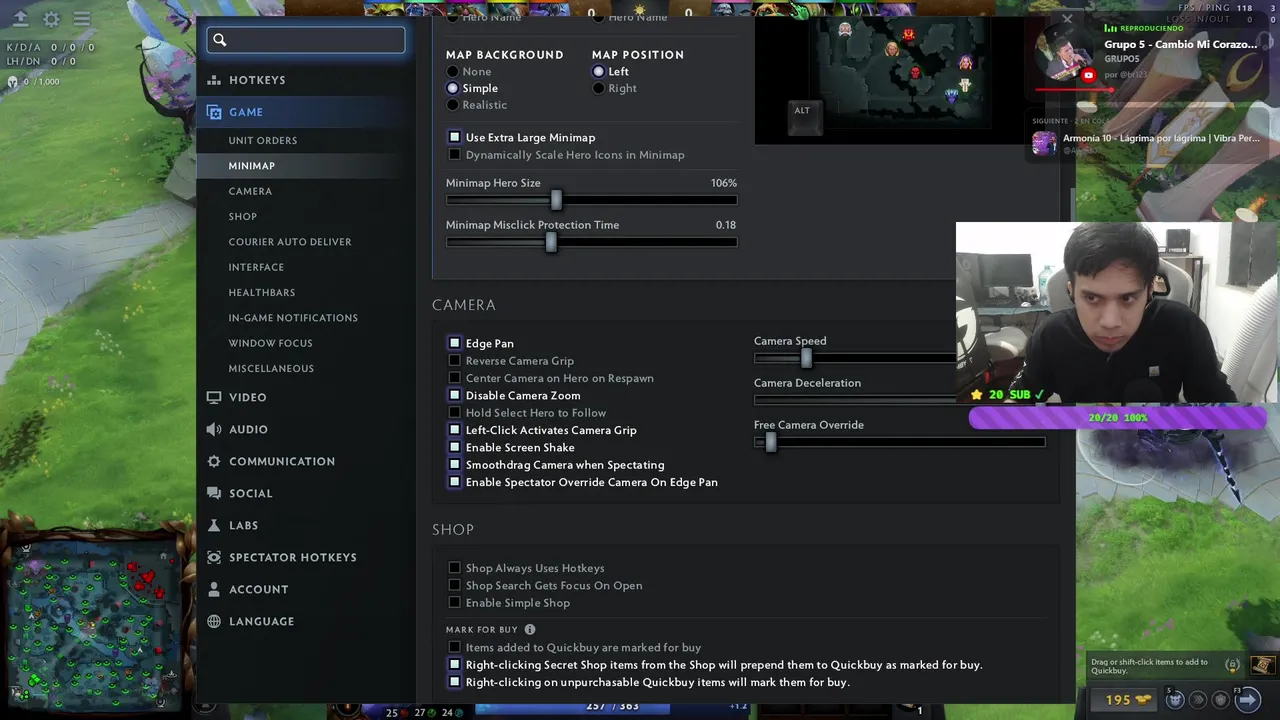Click the dashboard arrow icon at top-left
This screenshot has height=720, width=1280.
[x=20, y=19]
